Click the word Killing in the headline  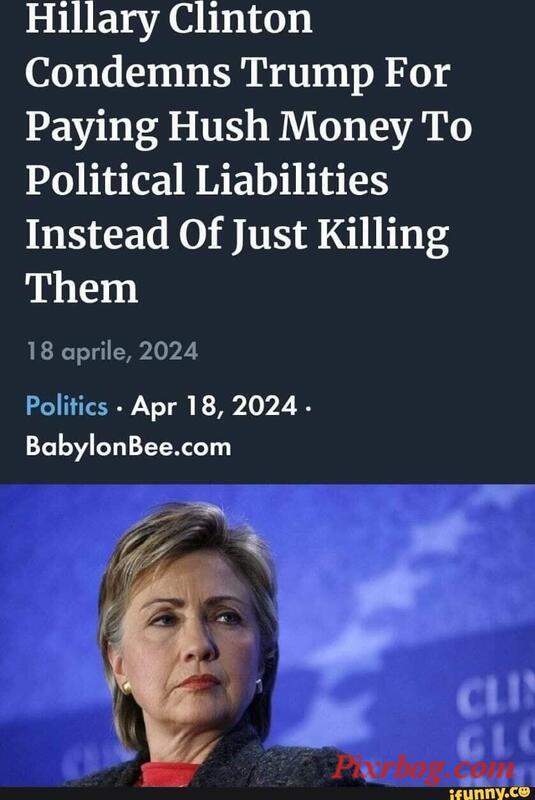[x=384, y=234]
